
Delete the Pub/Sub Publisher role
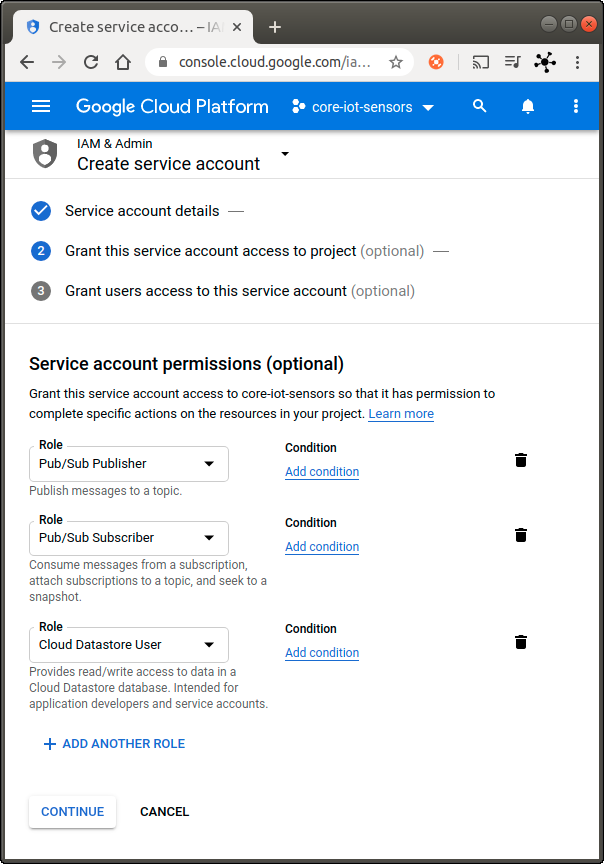point(520,460)
